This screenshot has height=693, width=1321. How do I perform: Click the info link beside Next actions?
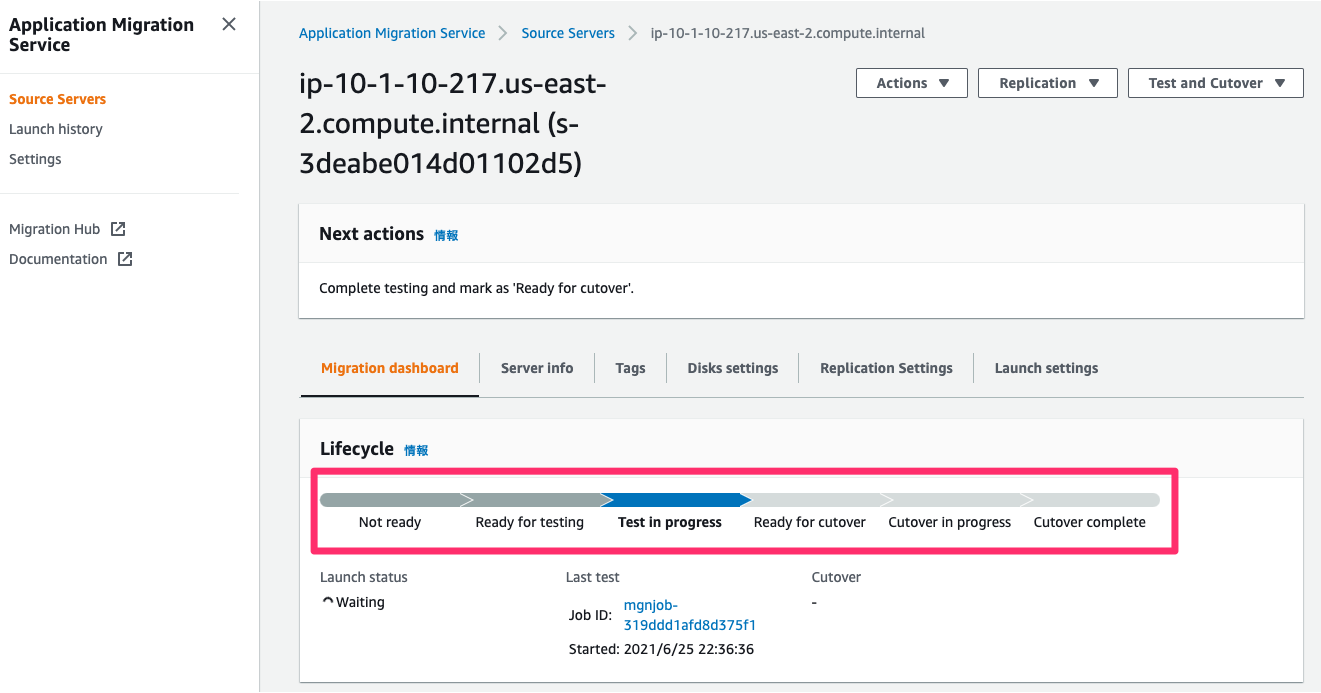(446, 235)
